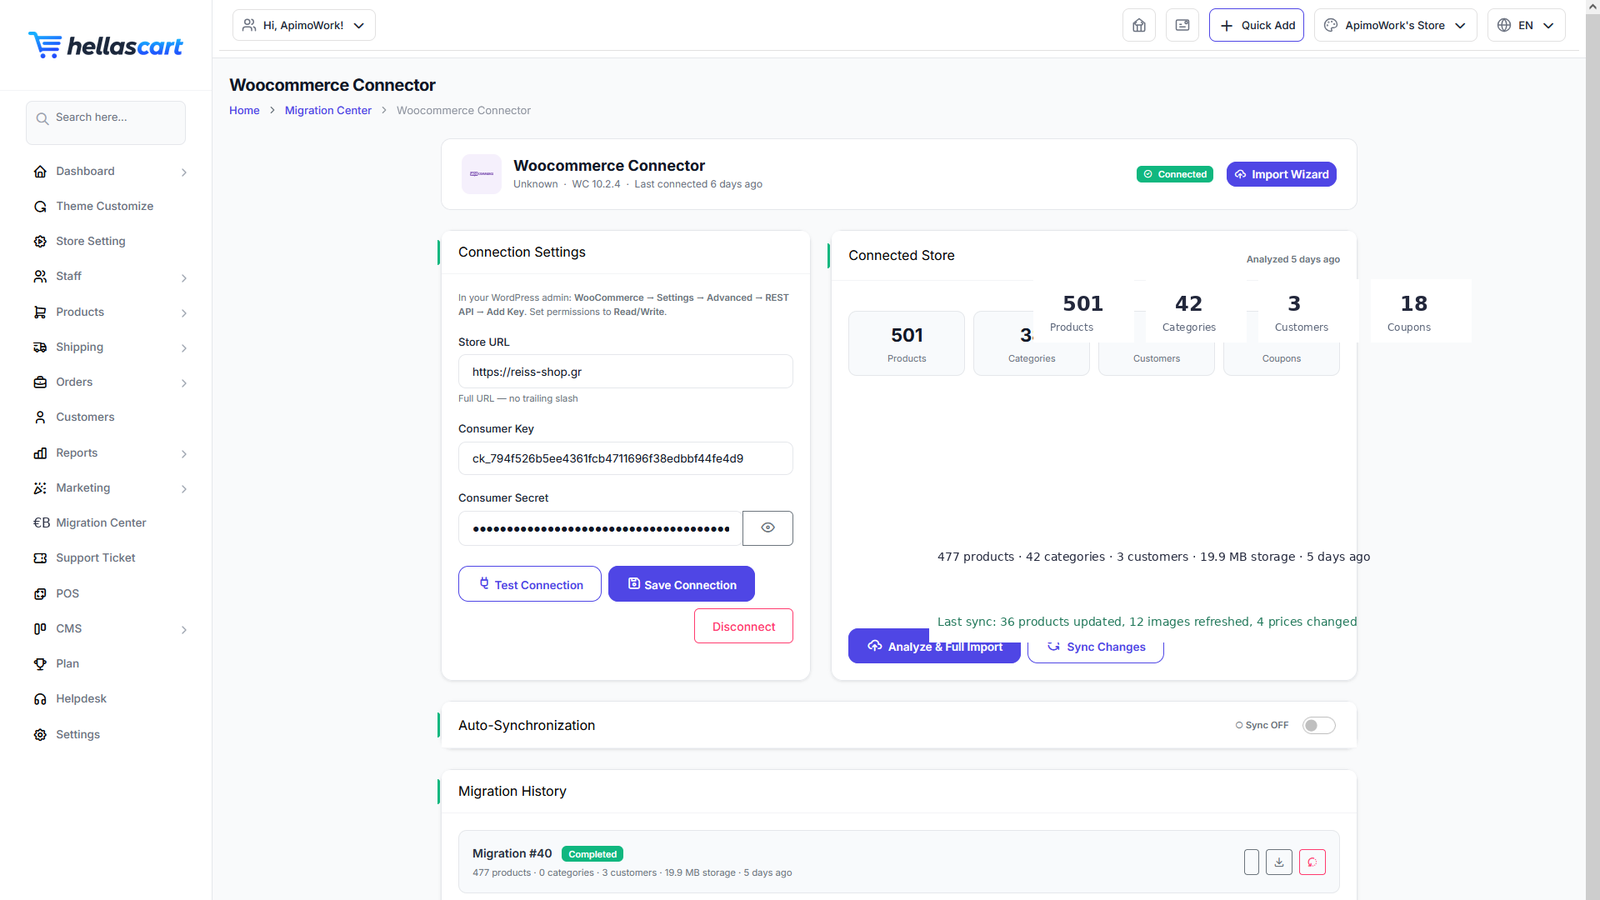Reveal the Consumer Secret with eye icon

768,528
